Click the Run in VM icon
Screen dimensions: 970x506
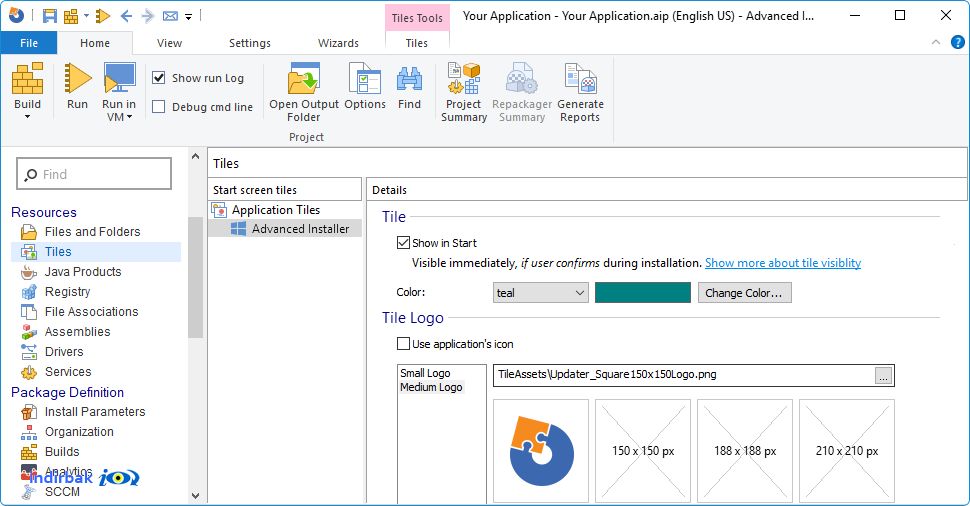[119, 79]
